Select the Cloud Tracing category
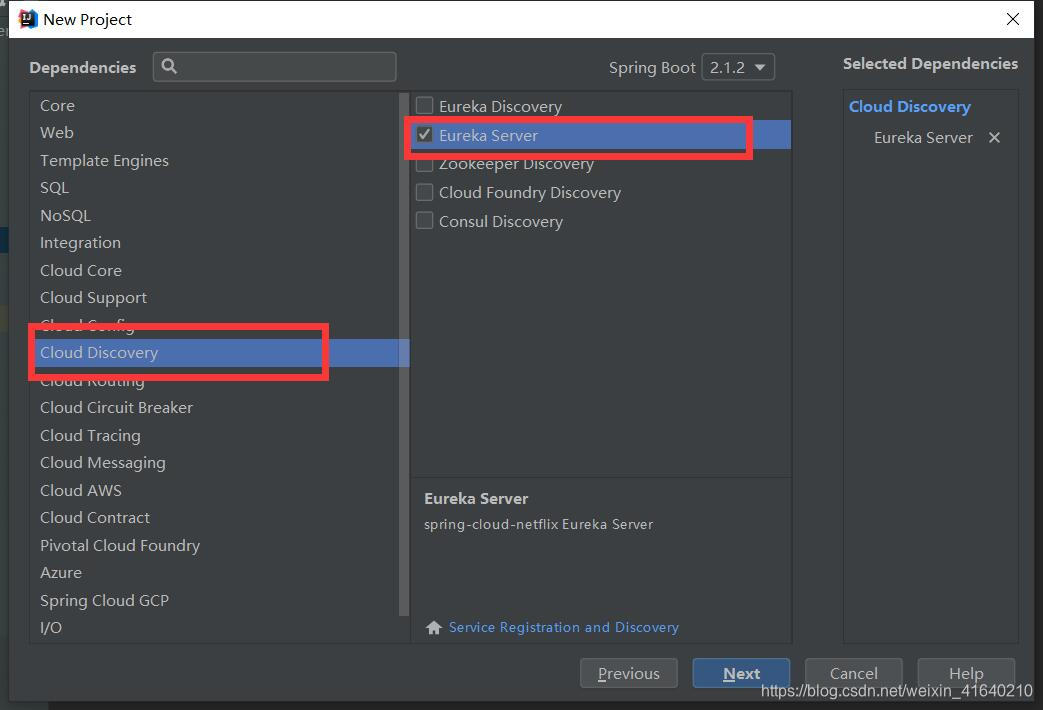Image resolution: width=1043 pixels, height=710 pixels. (214, 435)
